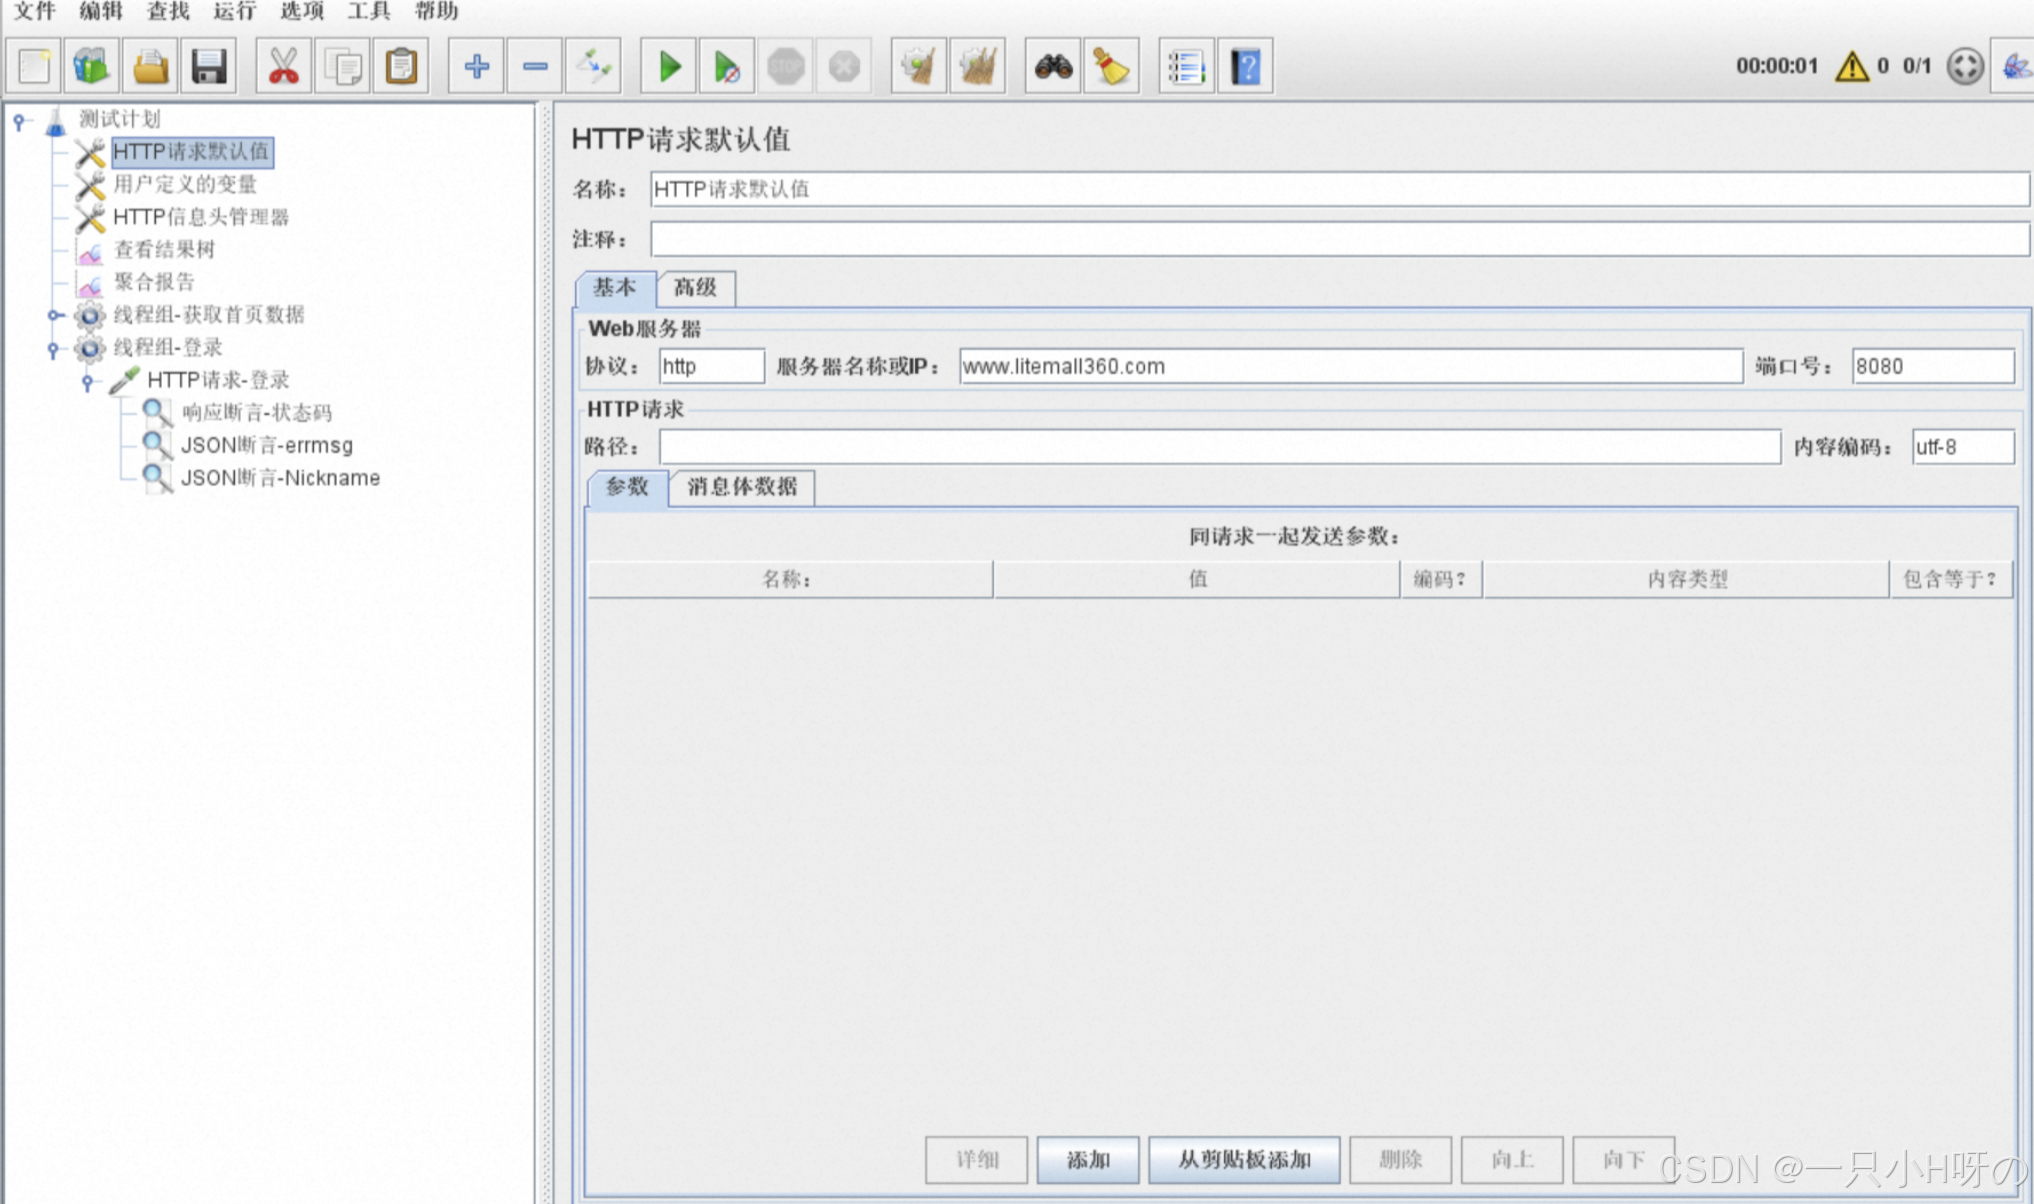2034x1204 pixels.
Task: Click the Clear All brooms icon
Action: 977,67
